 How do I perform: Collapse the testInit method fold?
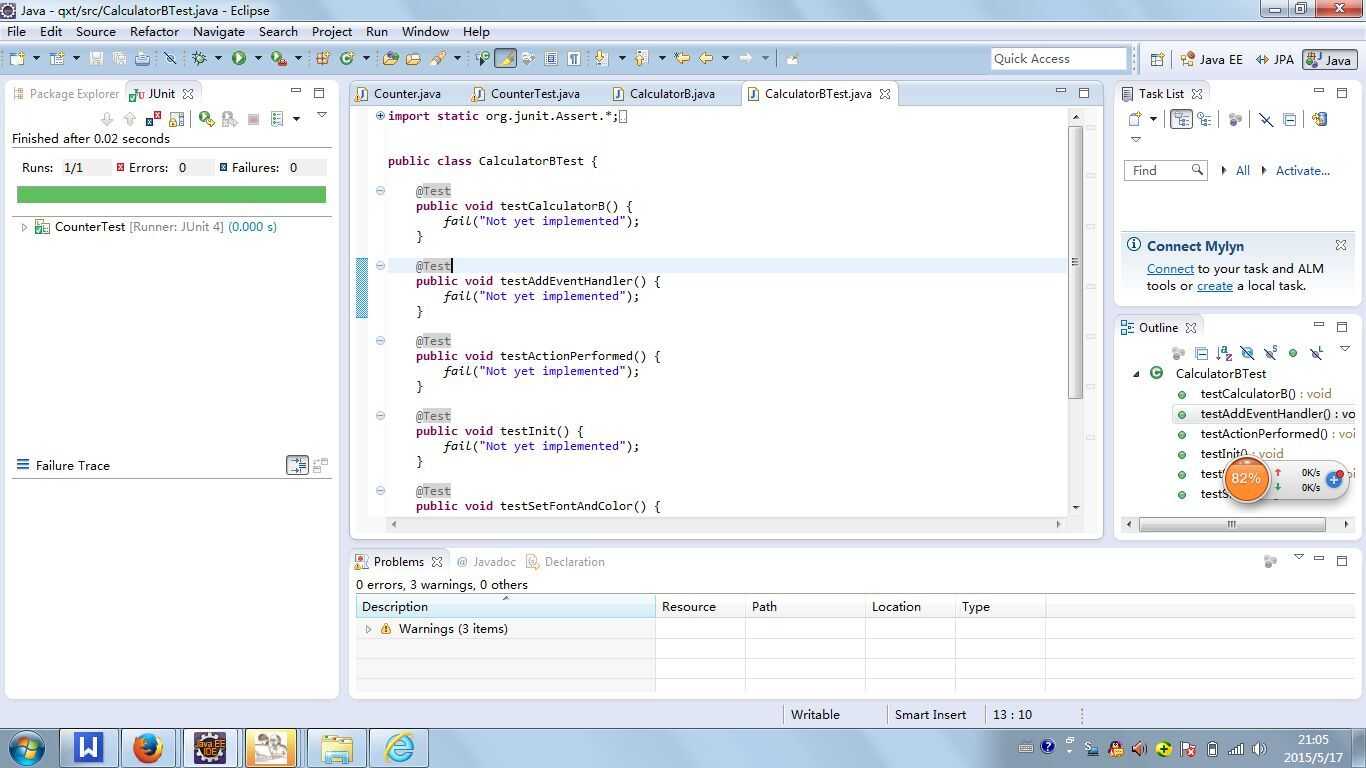click(x=380, y=416)
